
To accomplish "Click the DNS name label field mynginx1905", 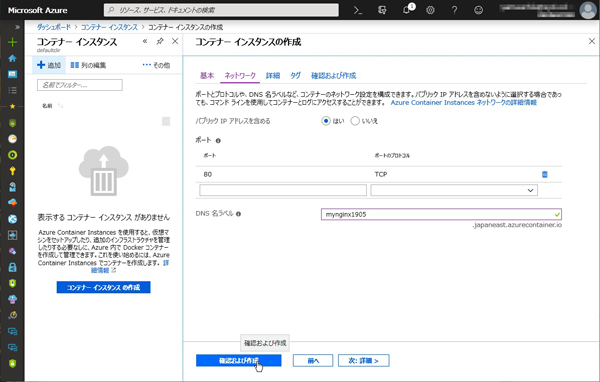I will [x=441, y=214].
